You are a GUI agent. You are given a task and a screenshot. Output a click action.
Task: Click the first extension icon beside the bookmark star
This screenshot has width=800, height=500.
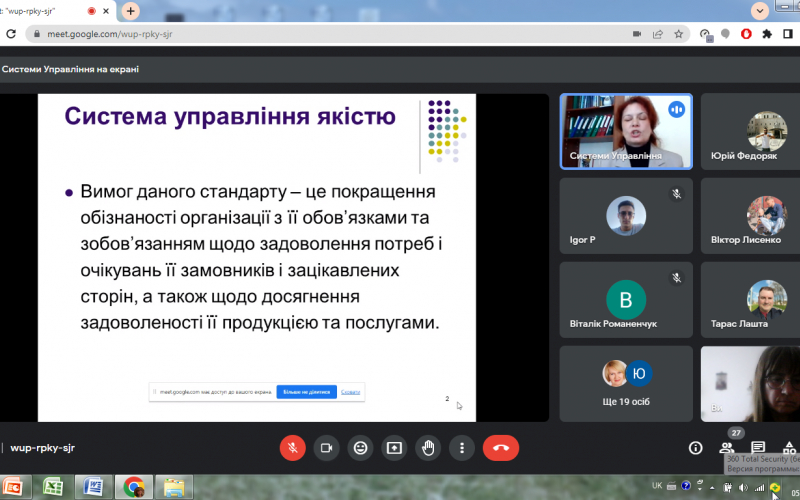706,35
